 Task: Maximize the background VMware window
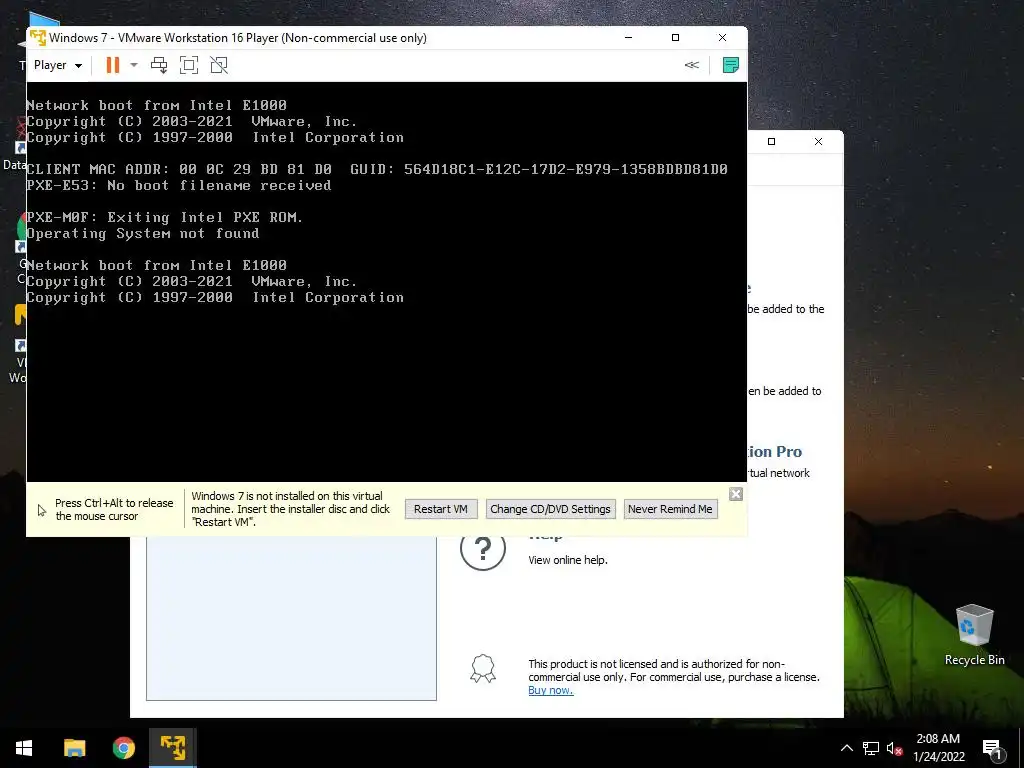coord(771,141)
